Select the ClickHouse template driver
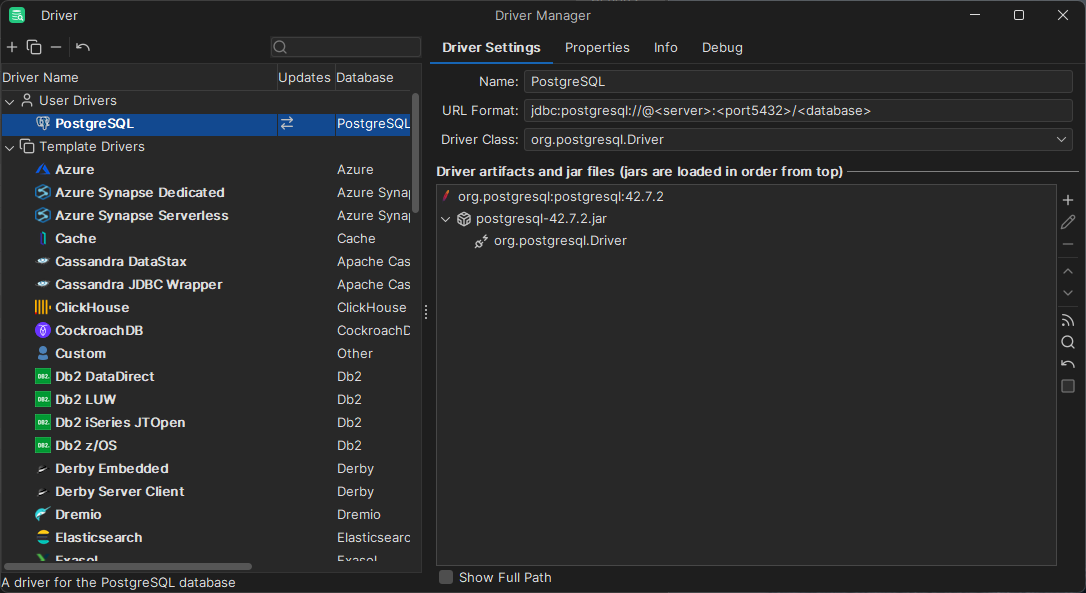1086x593 pixels. pyautogui.click(x=92, y=308)
